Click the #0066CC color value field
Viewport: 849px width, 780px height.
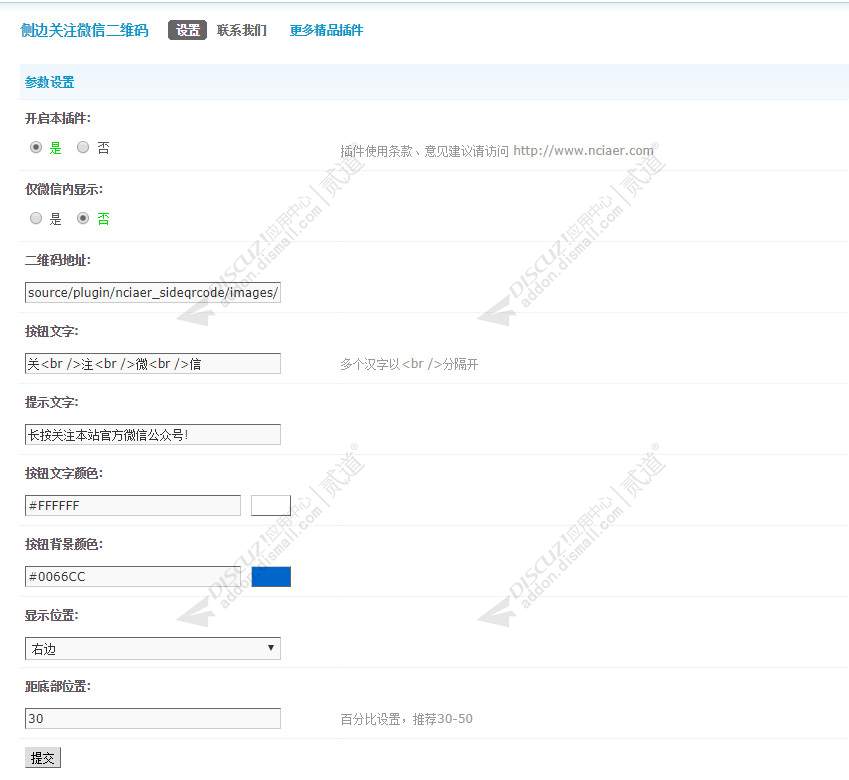click(133, 576)
